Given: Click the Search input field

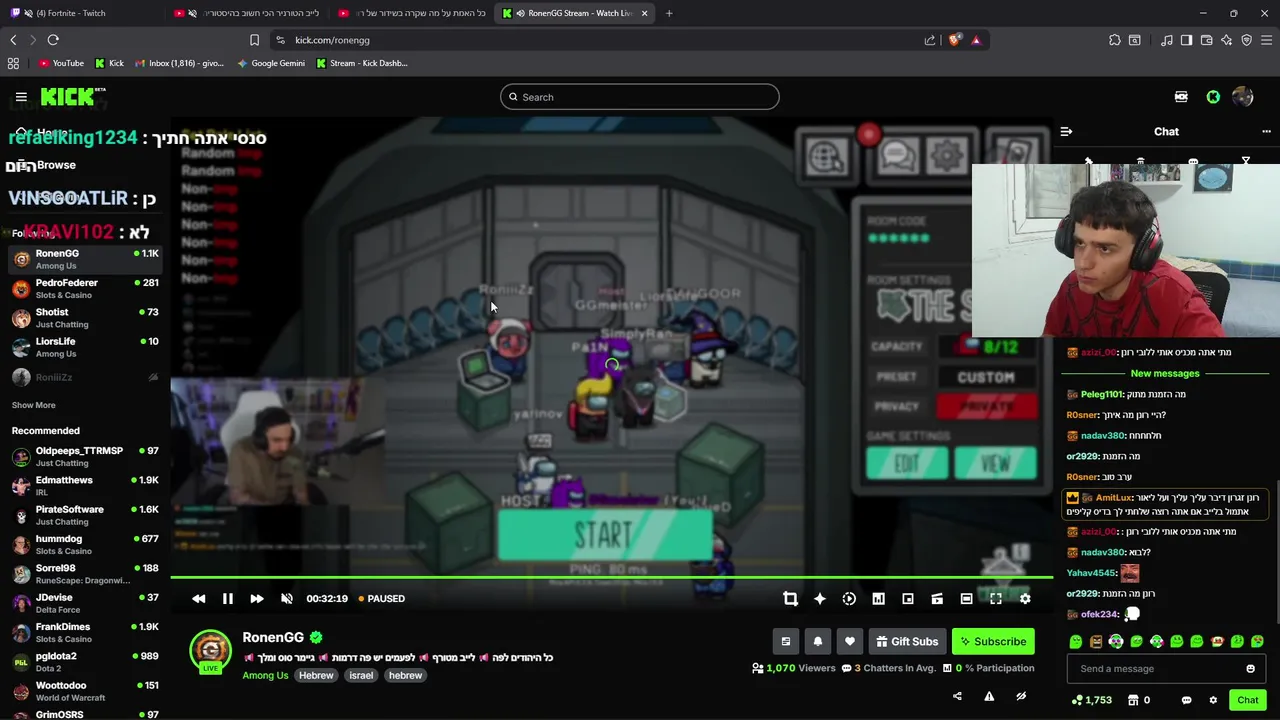Looking at the screenshot, I should tap(640, 97).
